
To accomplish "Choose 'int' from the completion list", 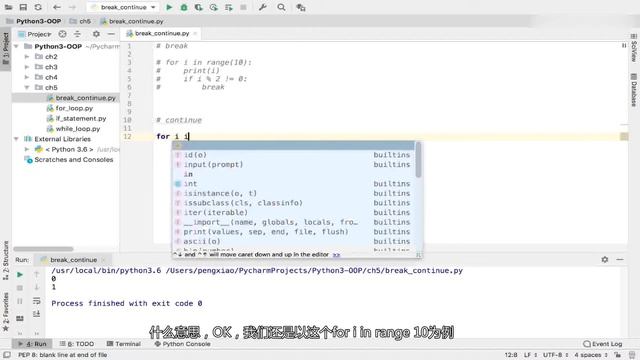I will [293, 184].
